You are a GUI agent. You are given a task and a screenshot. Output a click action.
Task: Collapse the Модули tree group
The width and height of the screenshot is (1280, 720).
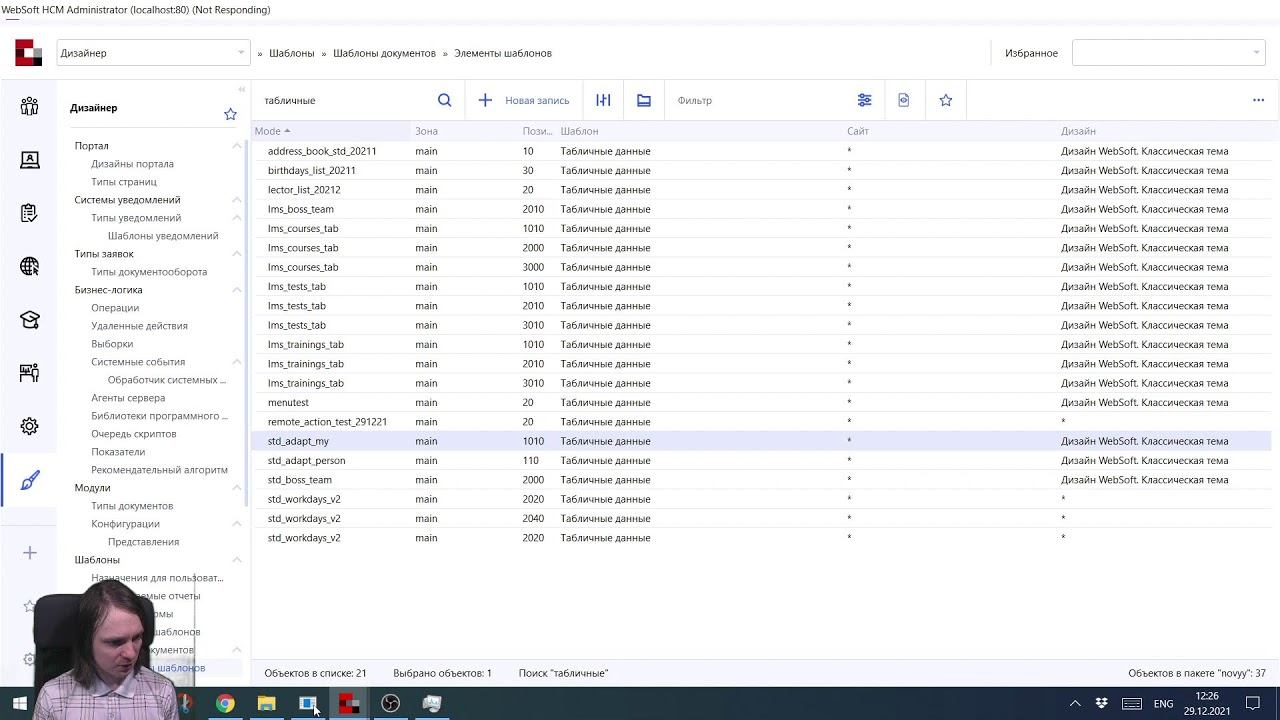point(237,488)
